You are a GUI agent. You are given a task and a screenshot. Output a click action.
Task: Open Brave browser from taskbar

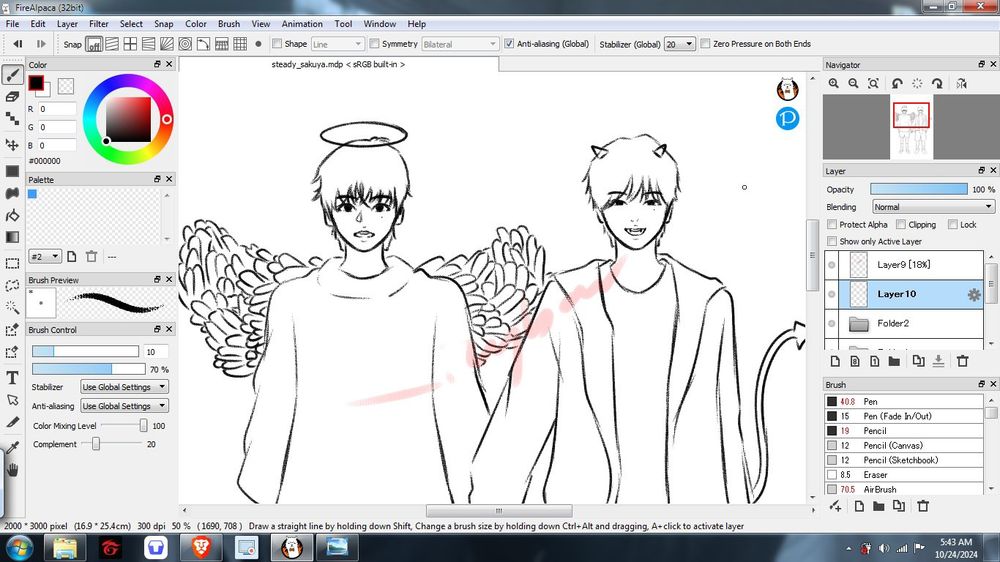coord(201,547)
